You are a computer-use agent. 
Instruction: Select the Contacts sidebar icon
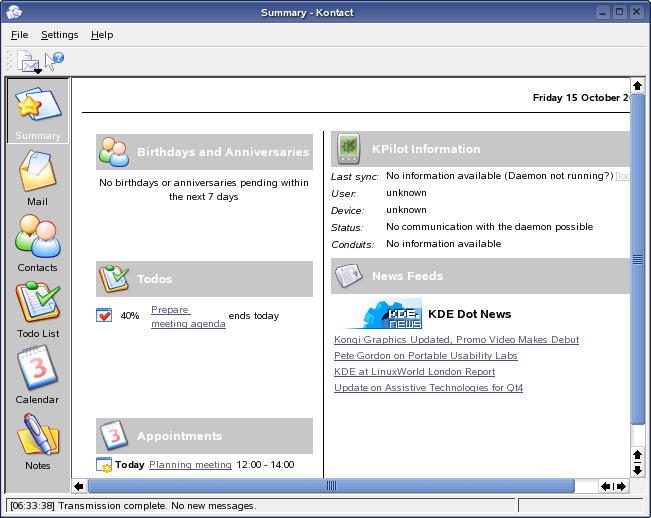[x=37, y=244]
